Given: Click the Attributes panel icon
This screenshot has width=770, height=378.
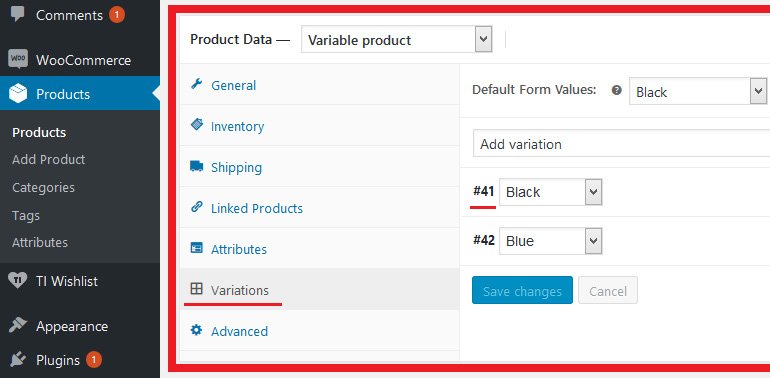Looking at the screenshot, I should [196, 248].
